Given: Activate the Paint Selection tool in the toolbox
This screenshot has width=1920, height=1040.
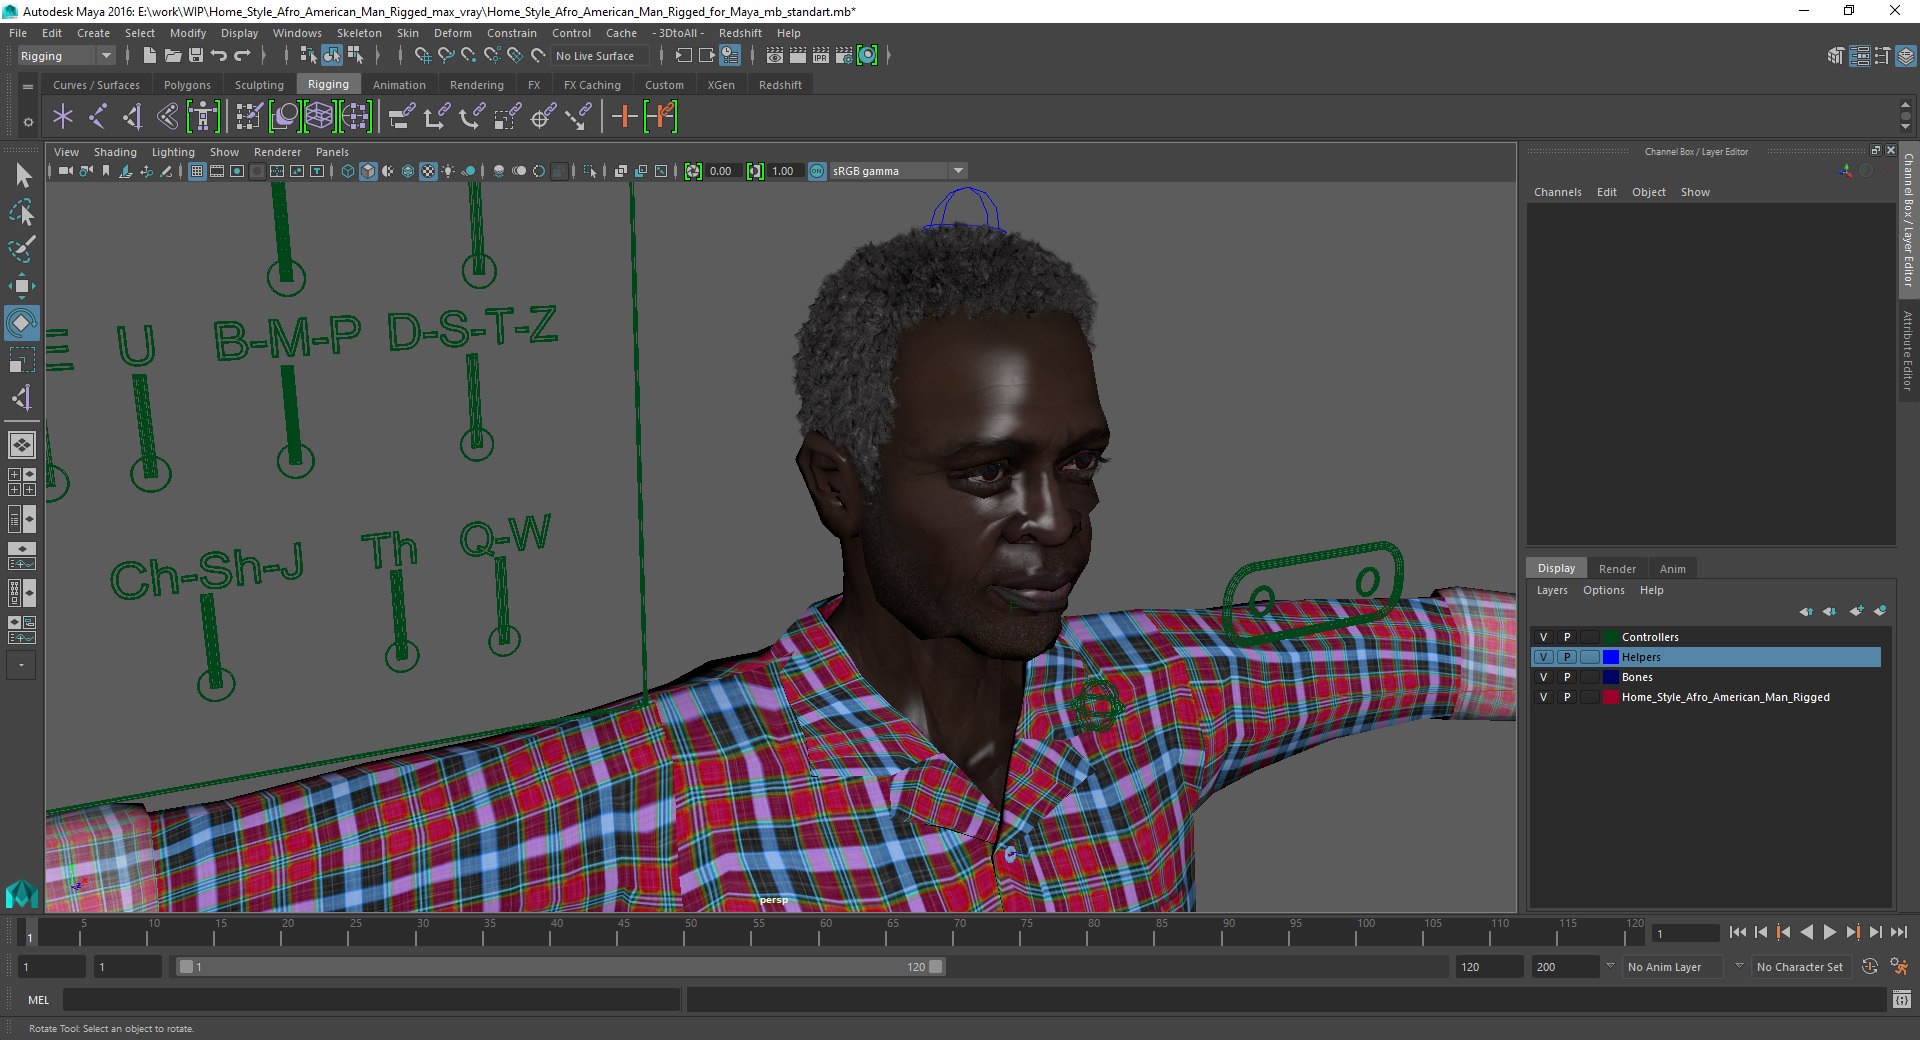Looking at the screenshot, I should coord(22,249).
